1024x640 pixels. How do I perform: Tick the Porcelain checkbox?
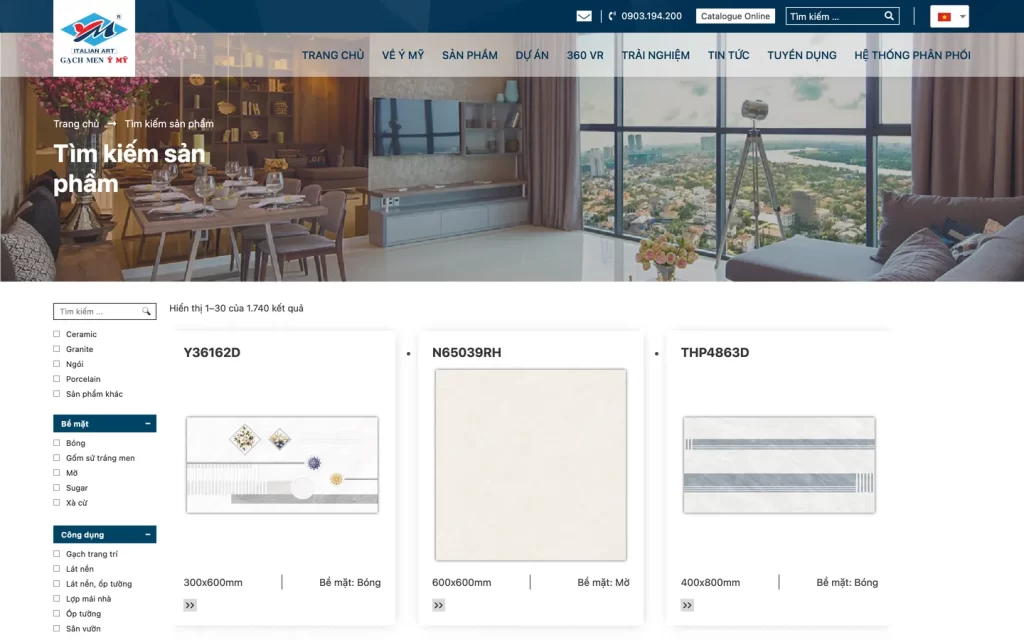[x=56, y=379]
